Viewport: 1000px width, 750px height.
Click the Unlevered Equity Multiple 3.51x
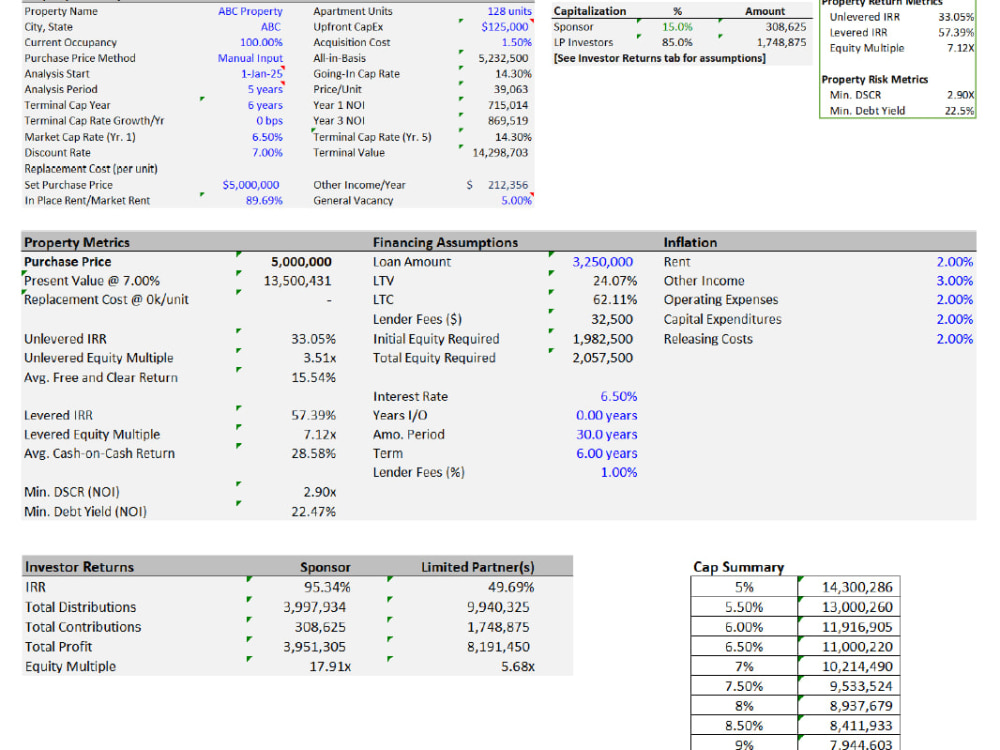tap(320, 358)
